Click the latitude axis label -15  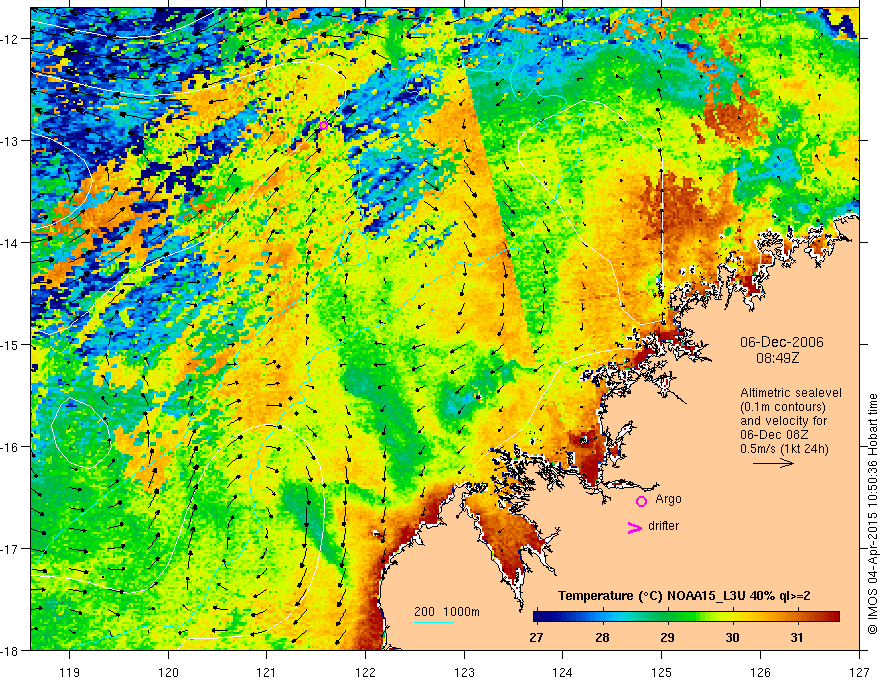(x=12, y=344)
